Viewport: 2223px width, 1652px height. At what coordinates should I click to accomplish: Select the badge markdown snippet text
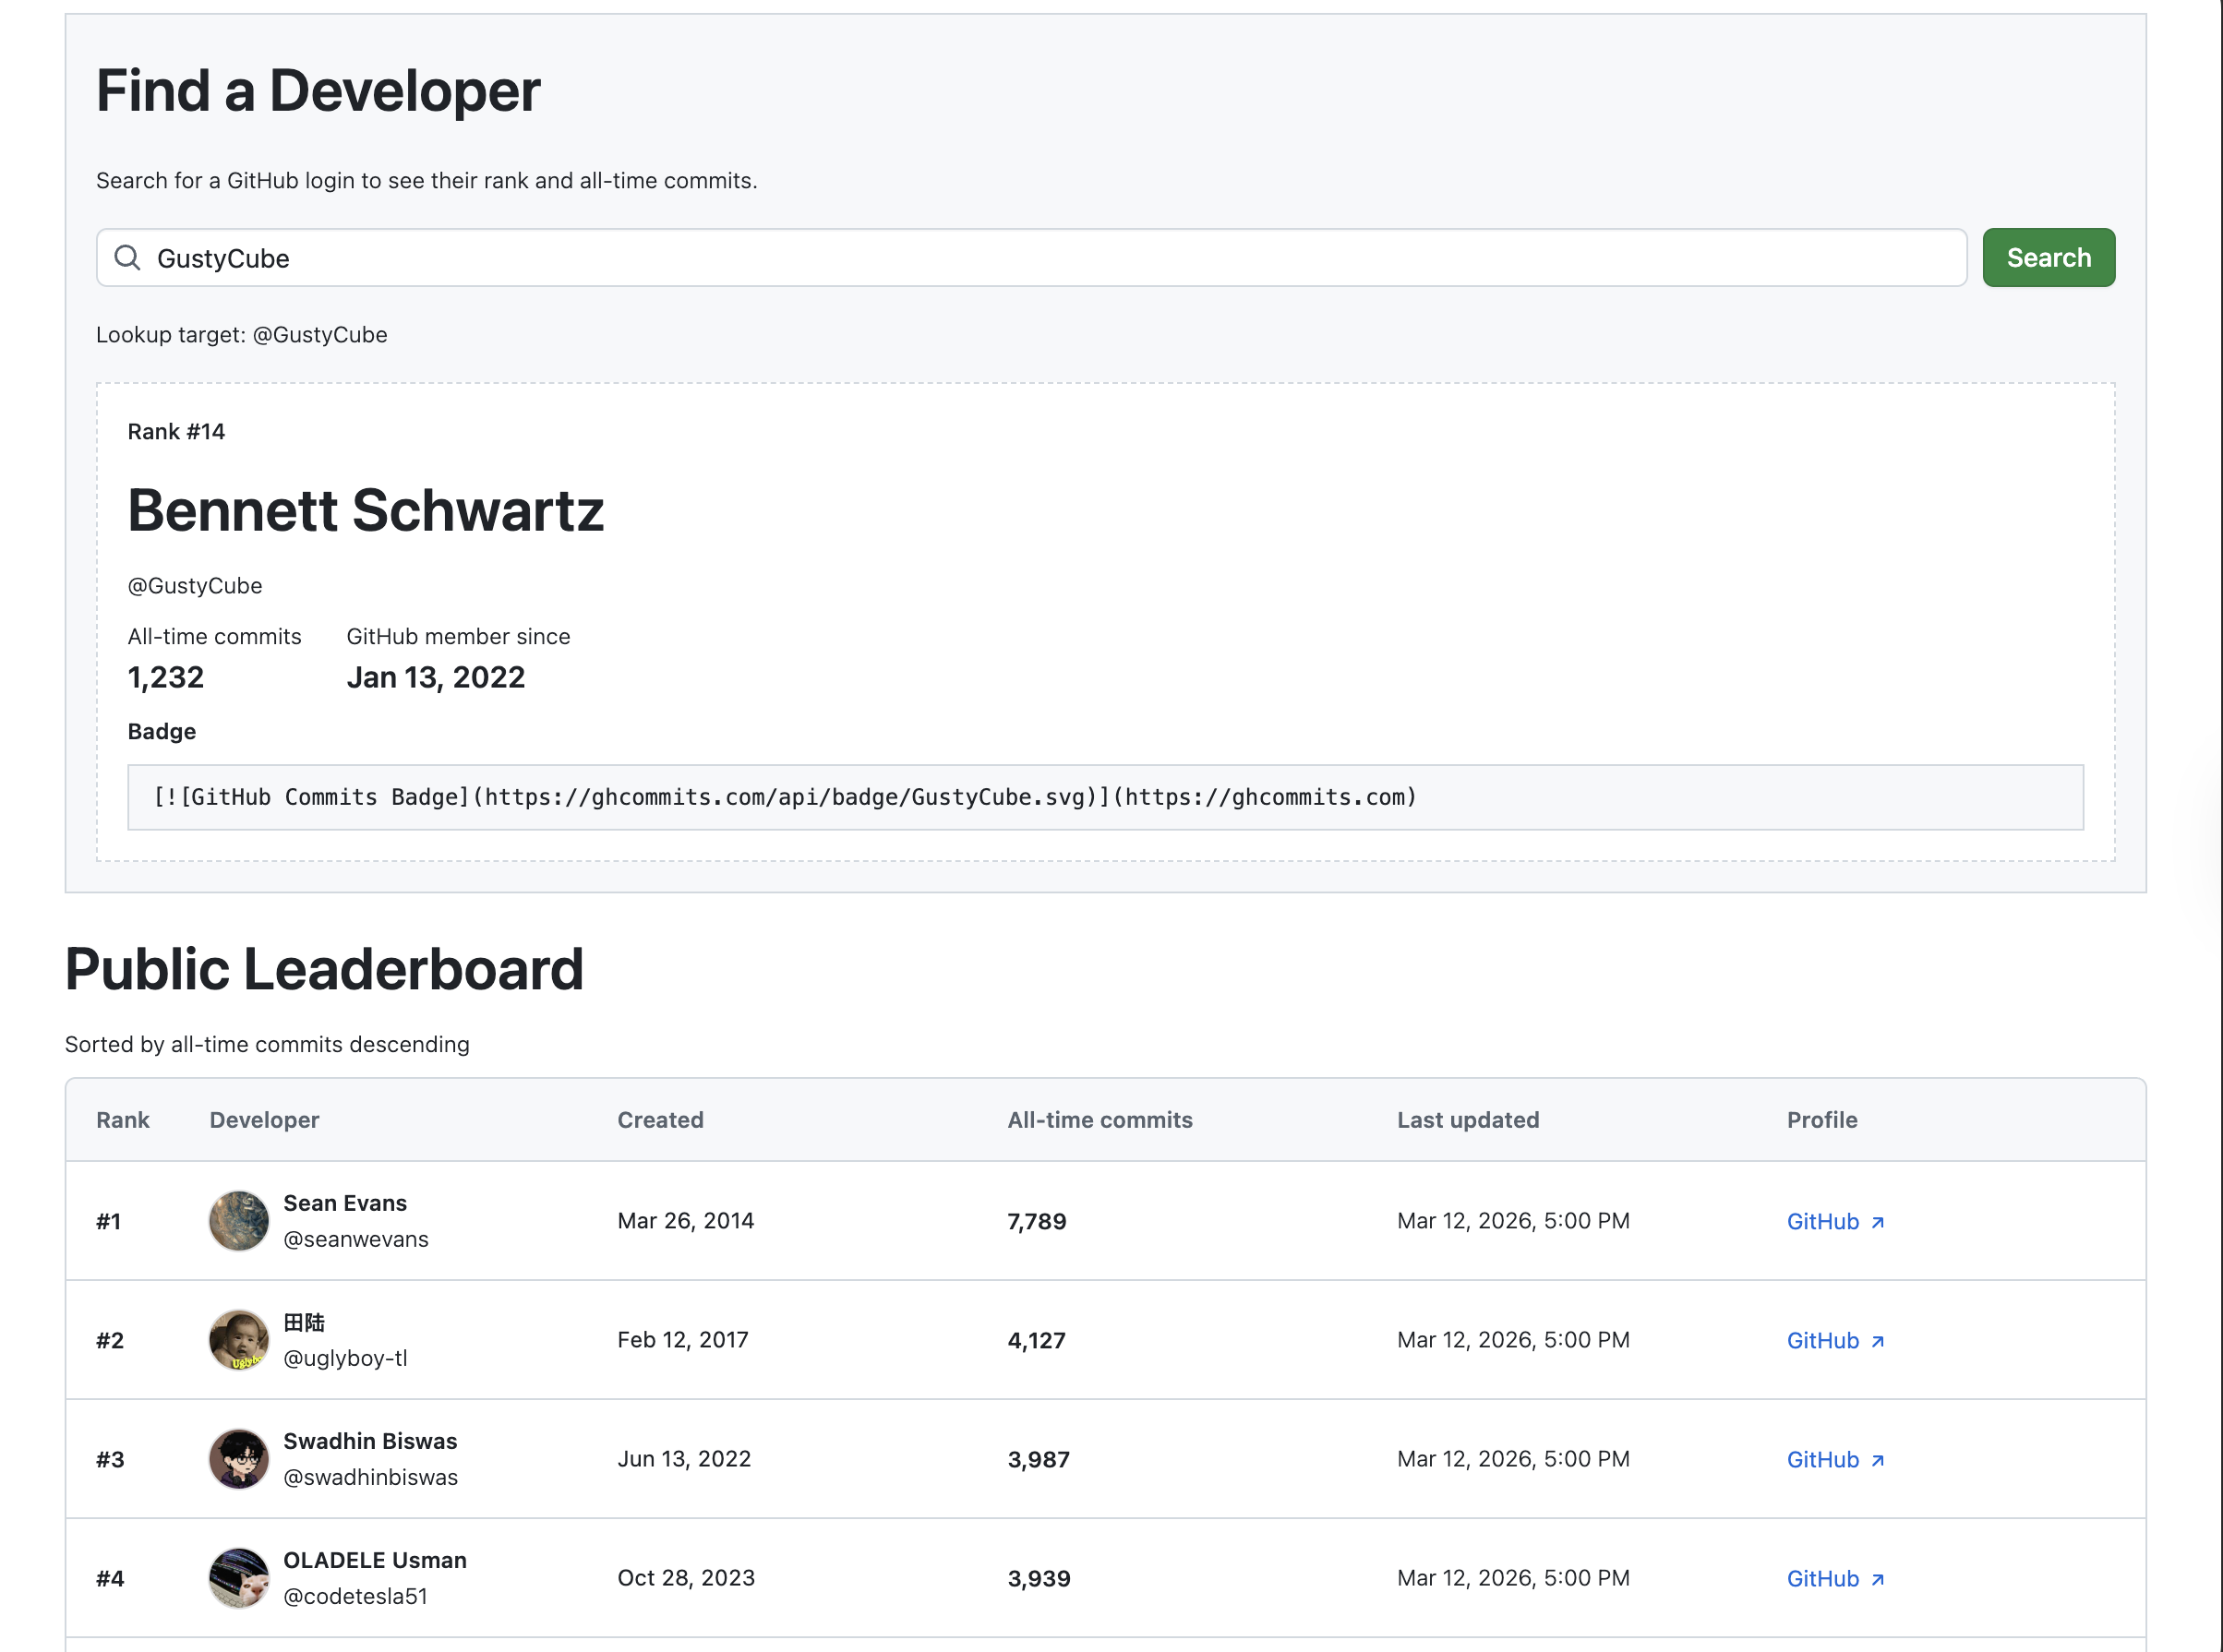(x=786, y=797)
